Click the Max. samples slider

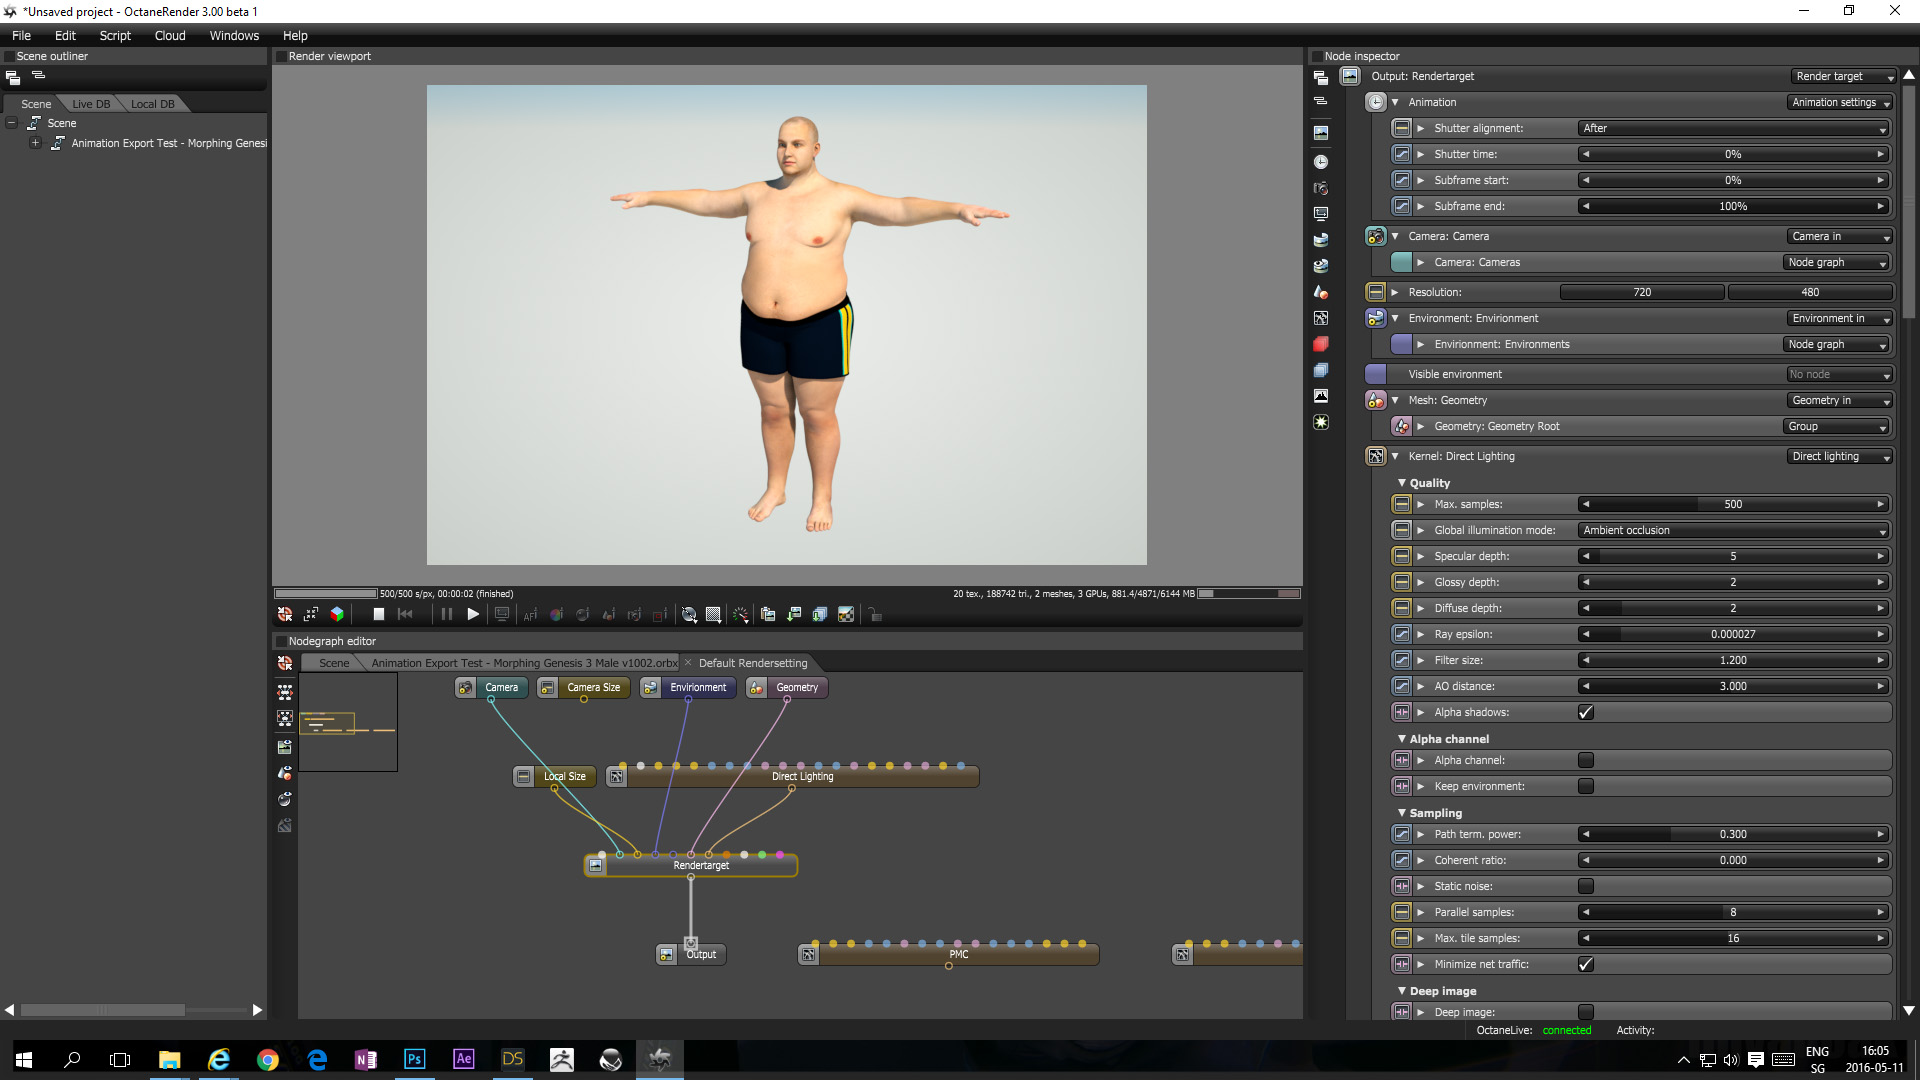pyautogui.click(x=1733, y=505)
